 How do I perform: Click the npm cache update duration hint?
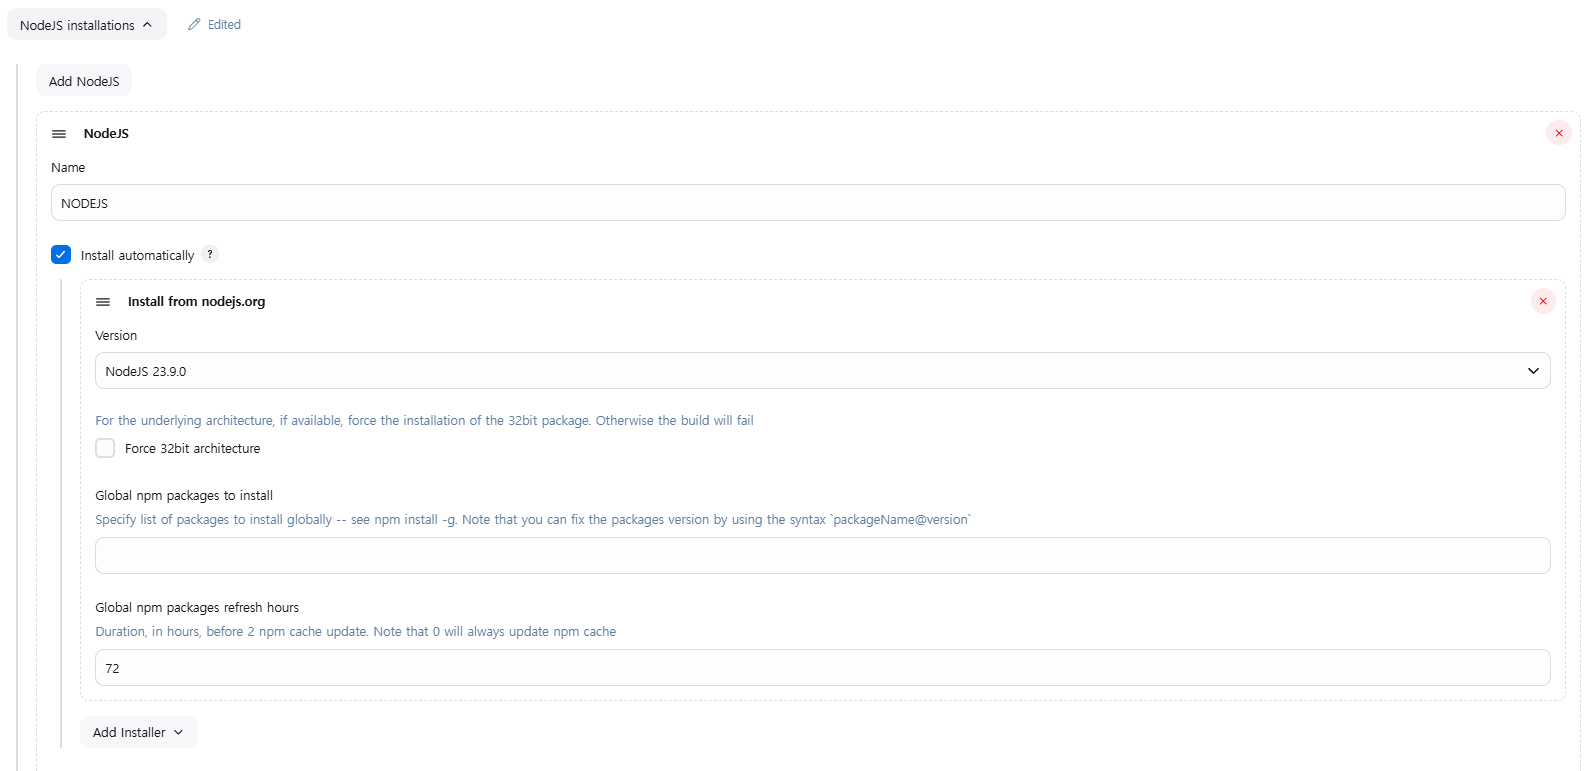coord(355,632)
